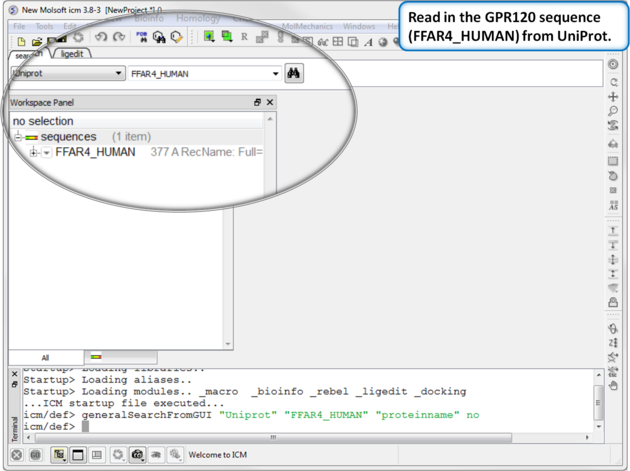Click the binoculars search button

[x=294, y=73]
